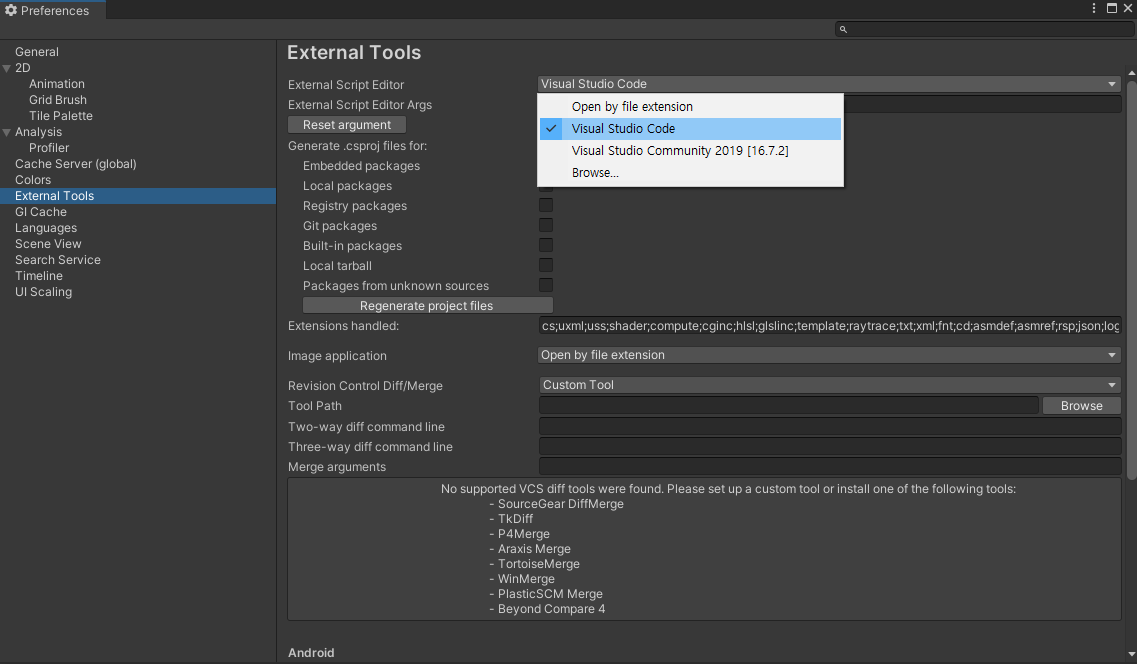The width and height of the screenshot is (1137, 664).
Task: Maximize the Preferences window
Action: click(1112, 9)
